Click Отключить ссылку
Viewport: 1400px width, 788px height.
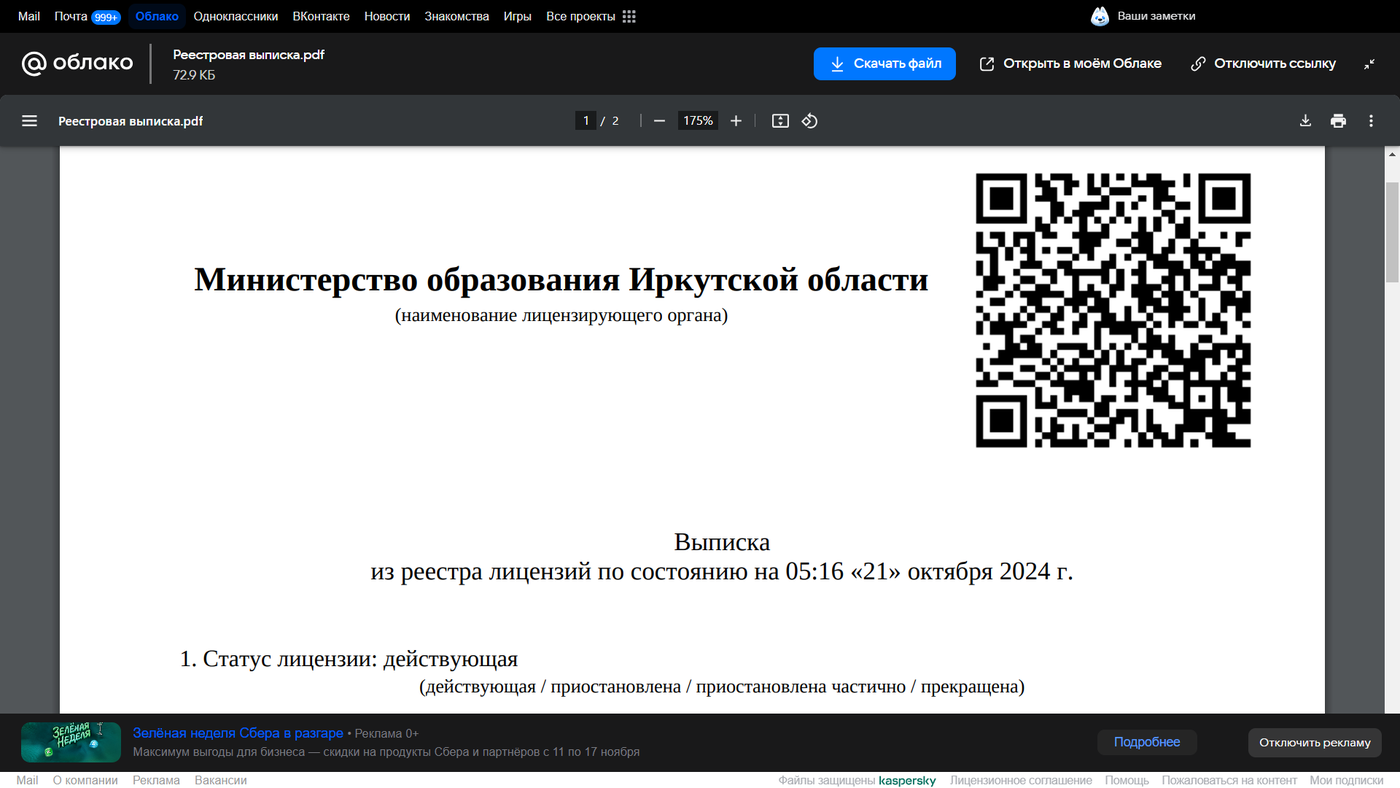tap(1263, 64)
